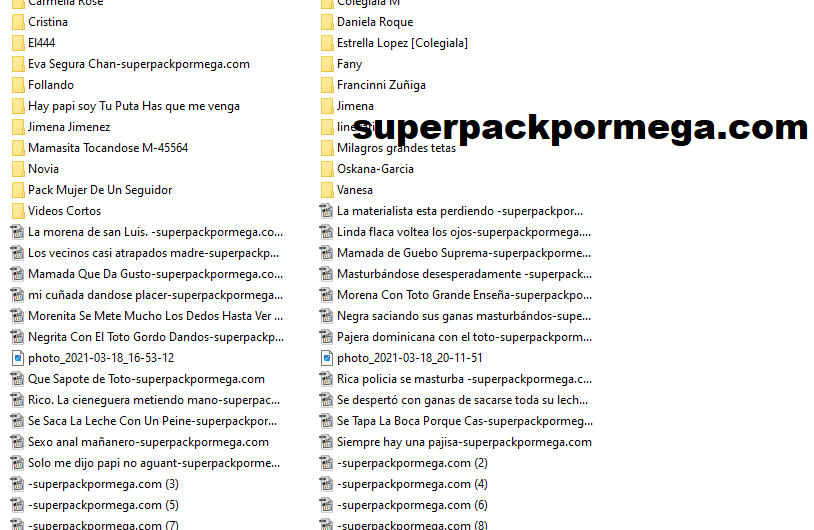This screenshot has height=530, width=814.
Task: Click the Oskana-Garcia folder icon
Action: [x=327, y=169]
